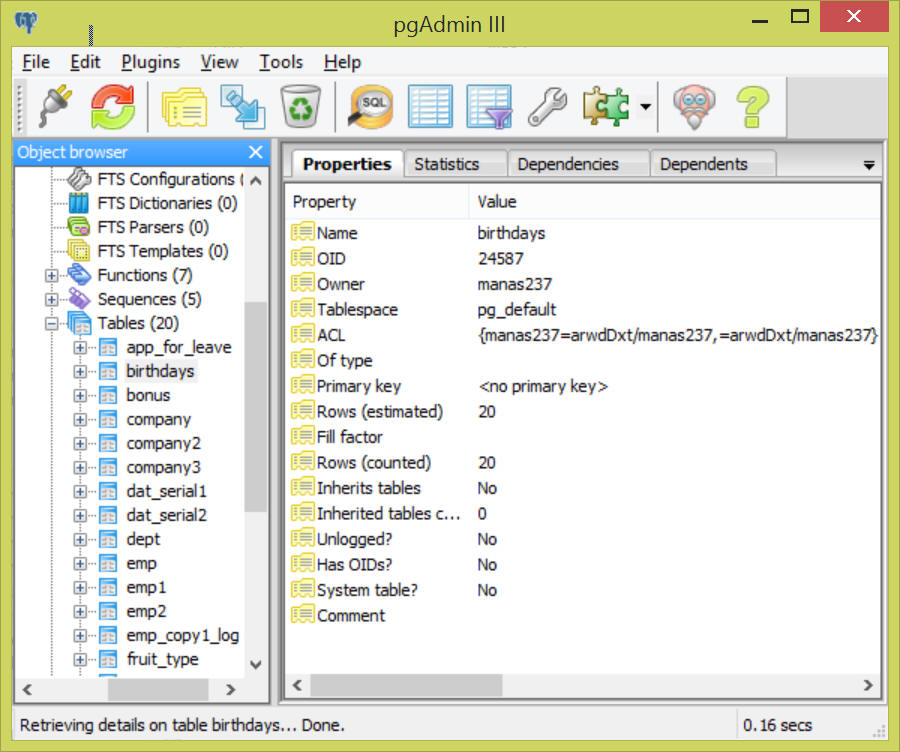Select FTS Parsers (0) in the tree

(153, 227)
